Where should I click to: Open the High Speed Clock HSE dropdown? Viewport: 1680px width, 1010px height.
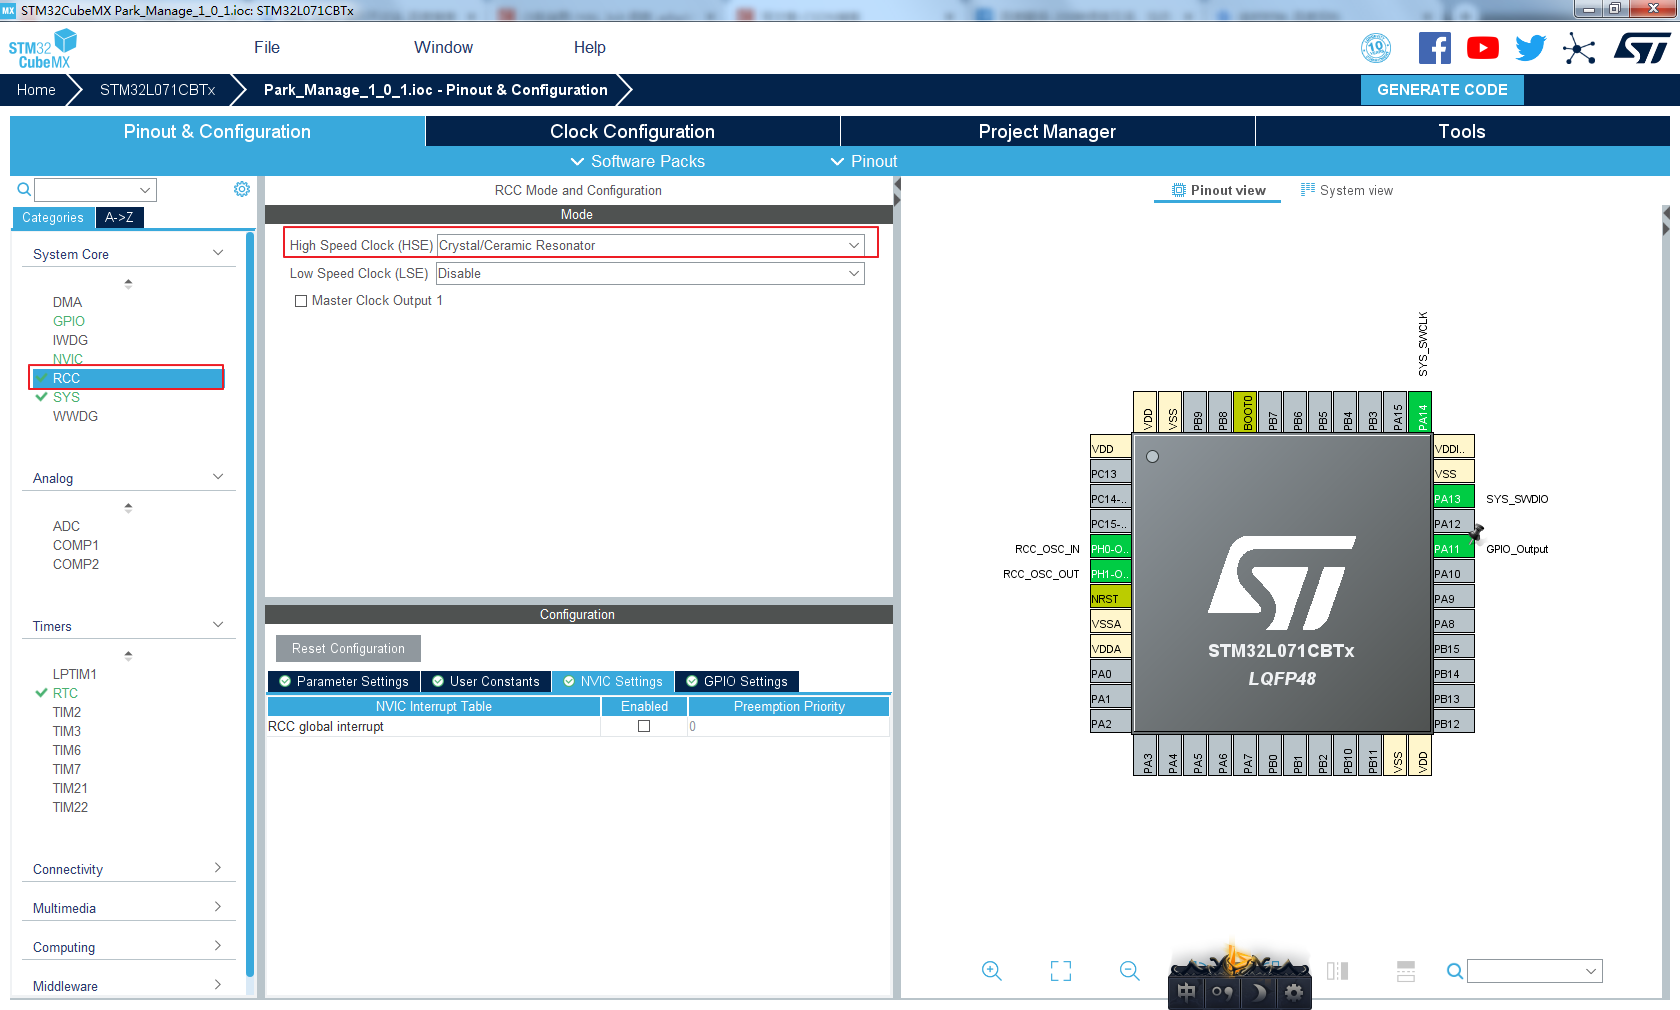click(x=853, y=245)
